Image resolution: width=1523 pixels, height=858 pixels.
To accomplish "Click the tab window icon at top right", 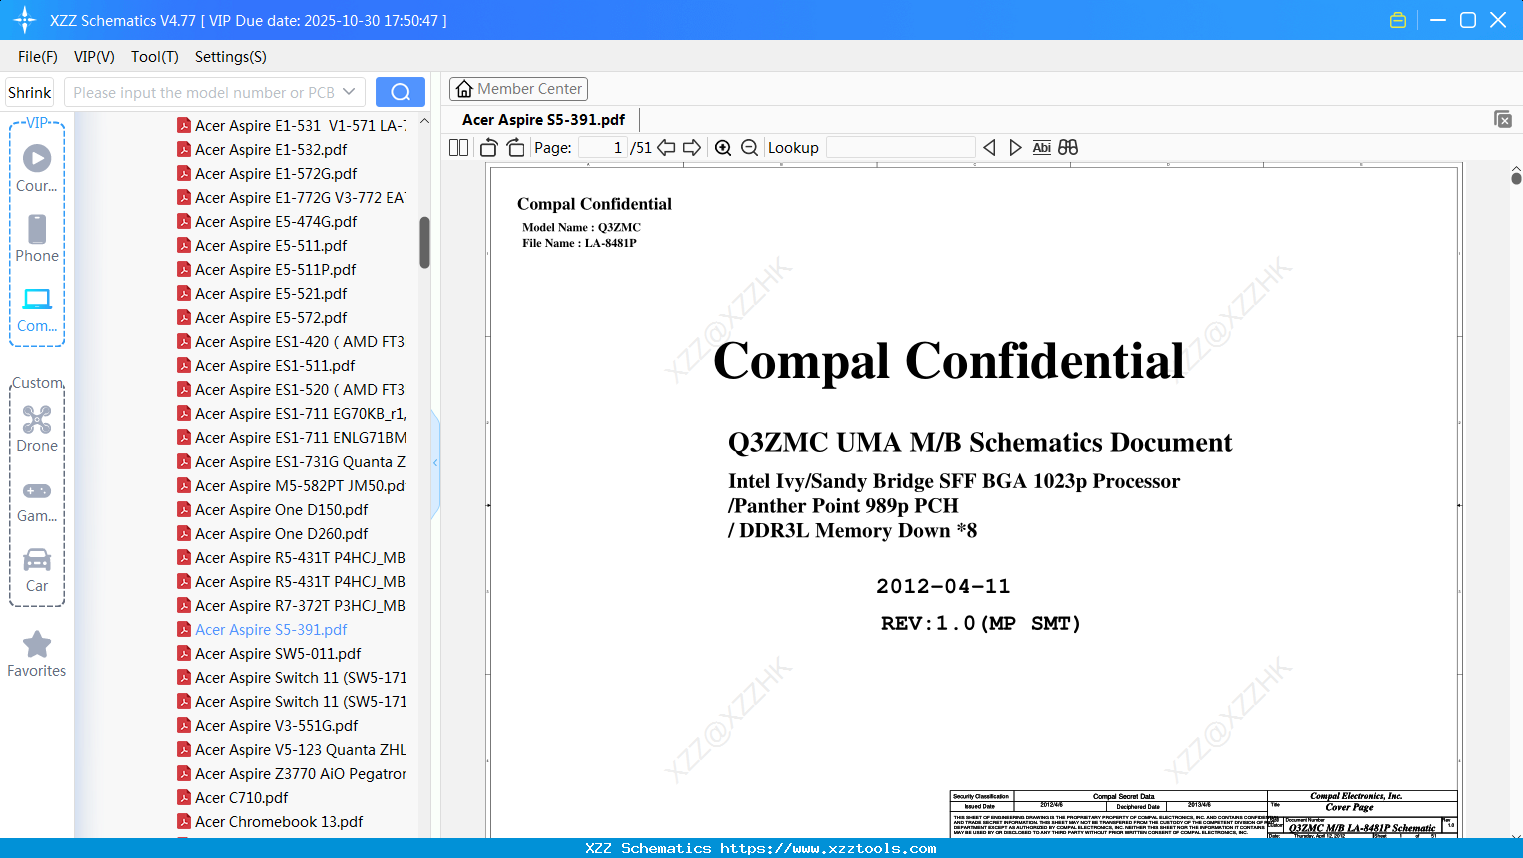I will click(x=1502, y=119).
